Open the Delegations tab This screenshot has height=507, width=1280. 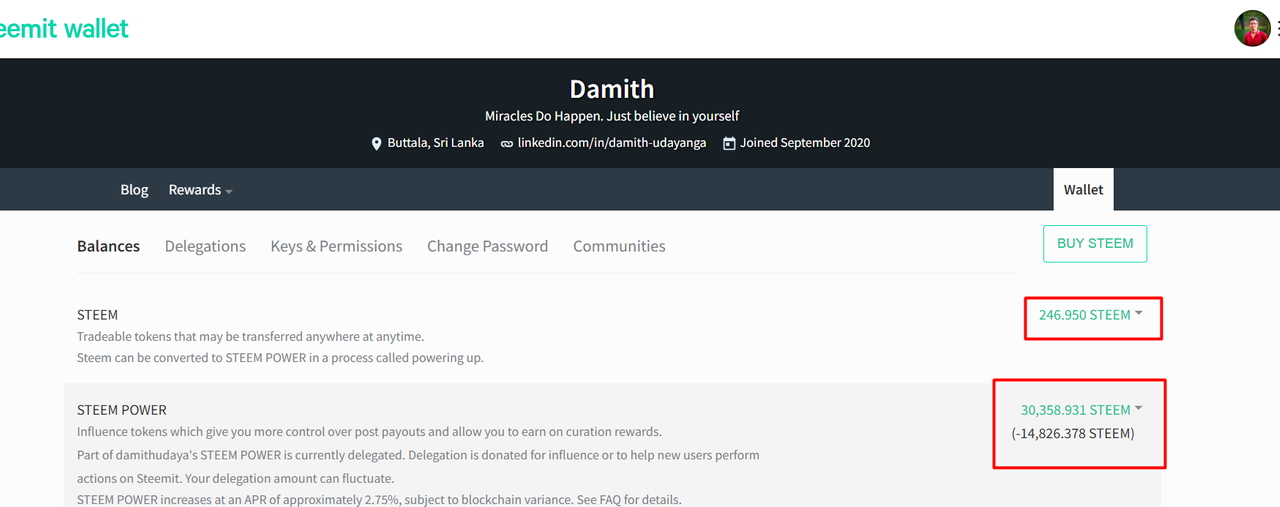point(205,246)
